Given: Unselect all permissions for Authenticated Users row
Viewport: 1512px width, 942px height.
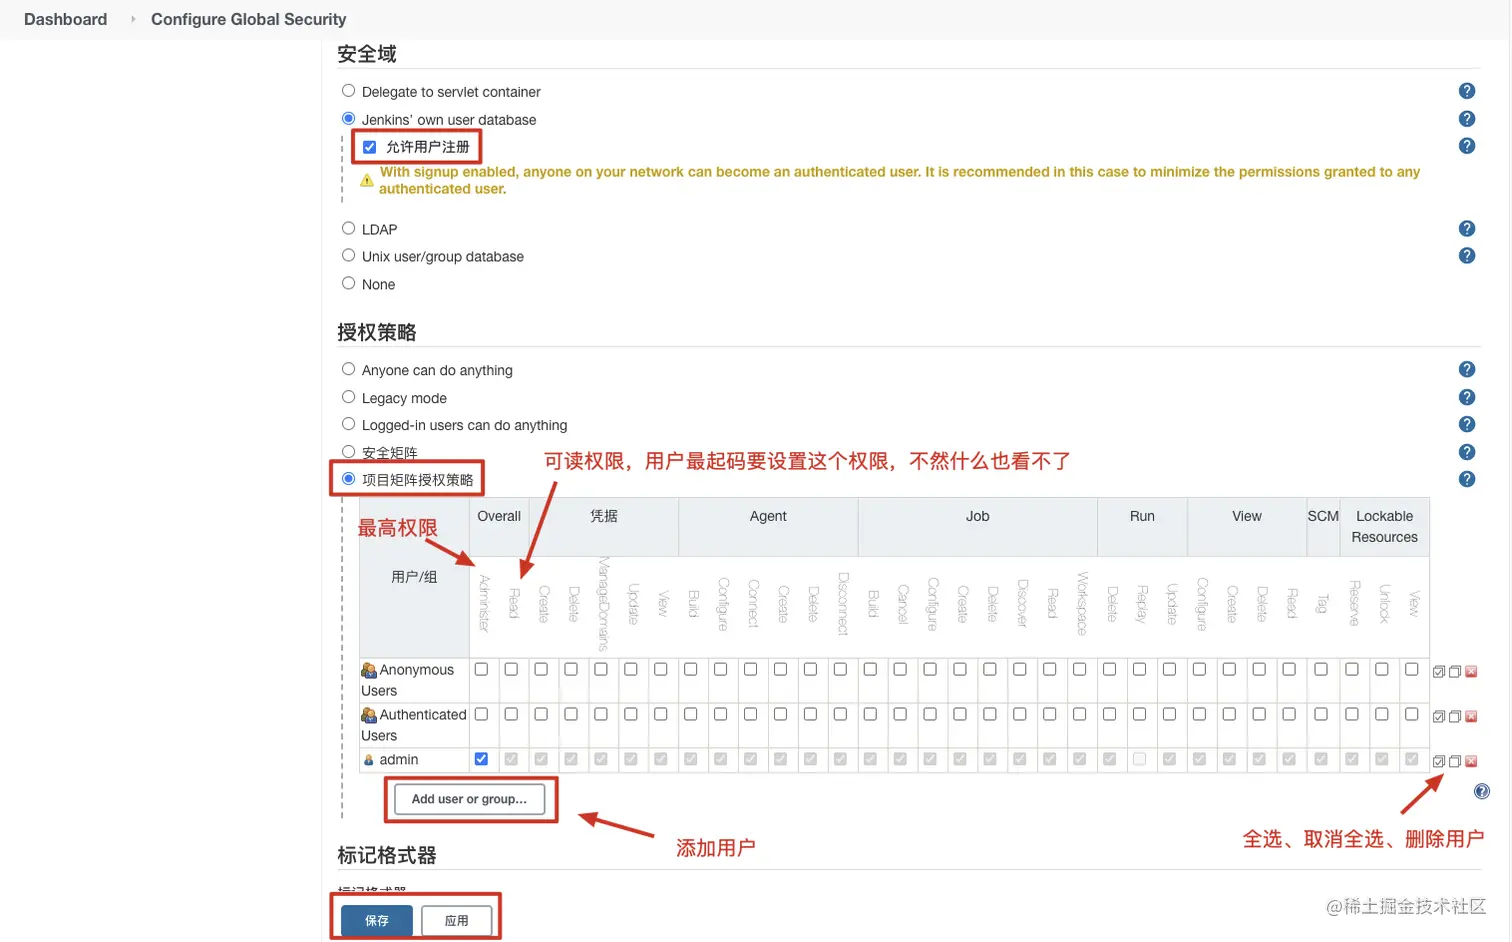Looking at the screenshot, I should tap(1455, 717).
